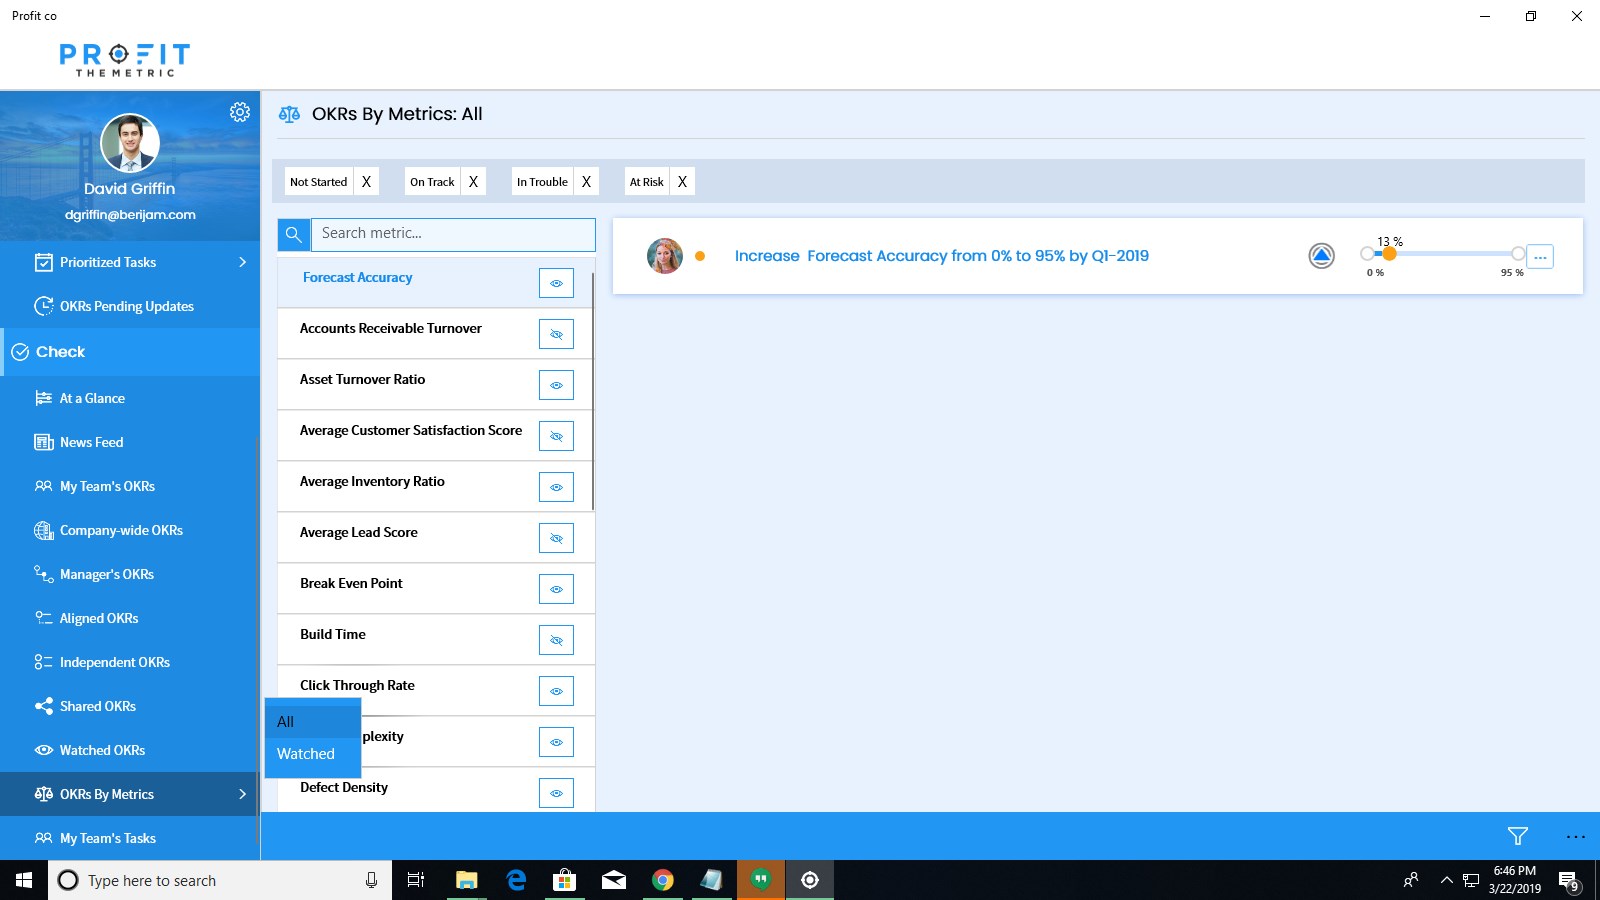The image size is (1600, 900).
Task: Toggle watch eye for Click Through Rate
Action: click(x=556, y=691)
